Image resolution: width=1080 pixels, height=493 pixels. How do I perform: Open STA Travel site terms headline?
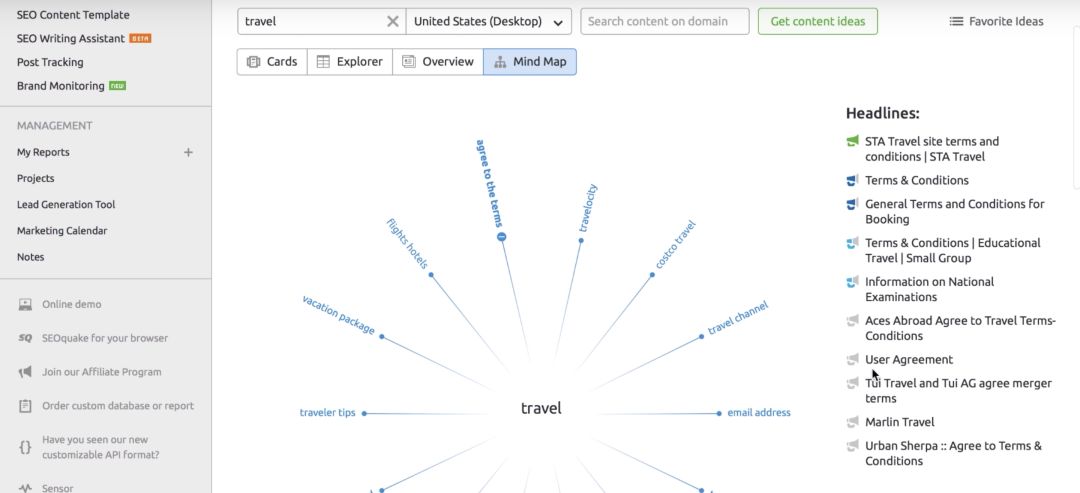click(932, 149)
